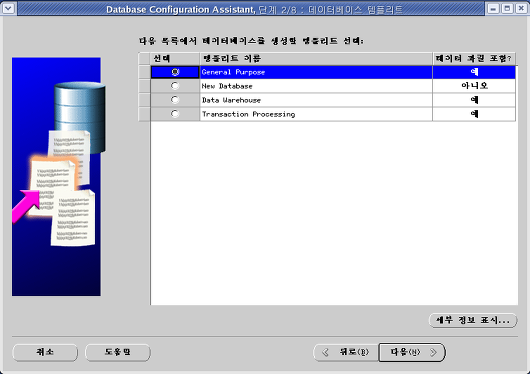Click the row header beside General Purpose
This screenshot has width=530, height=374.
click(144, 72)
